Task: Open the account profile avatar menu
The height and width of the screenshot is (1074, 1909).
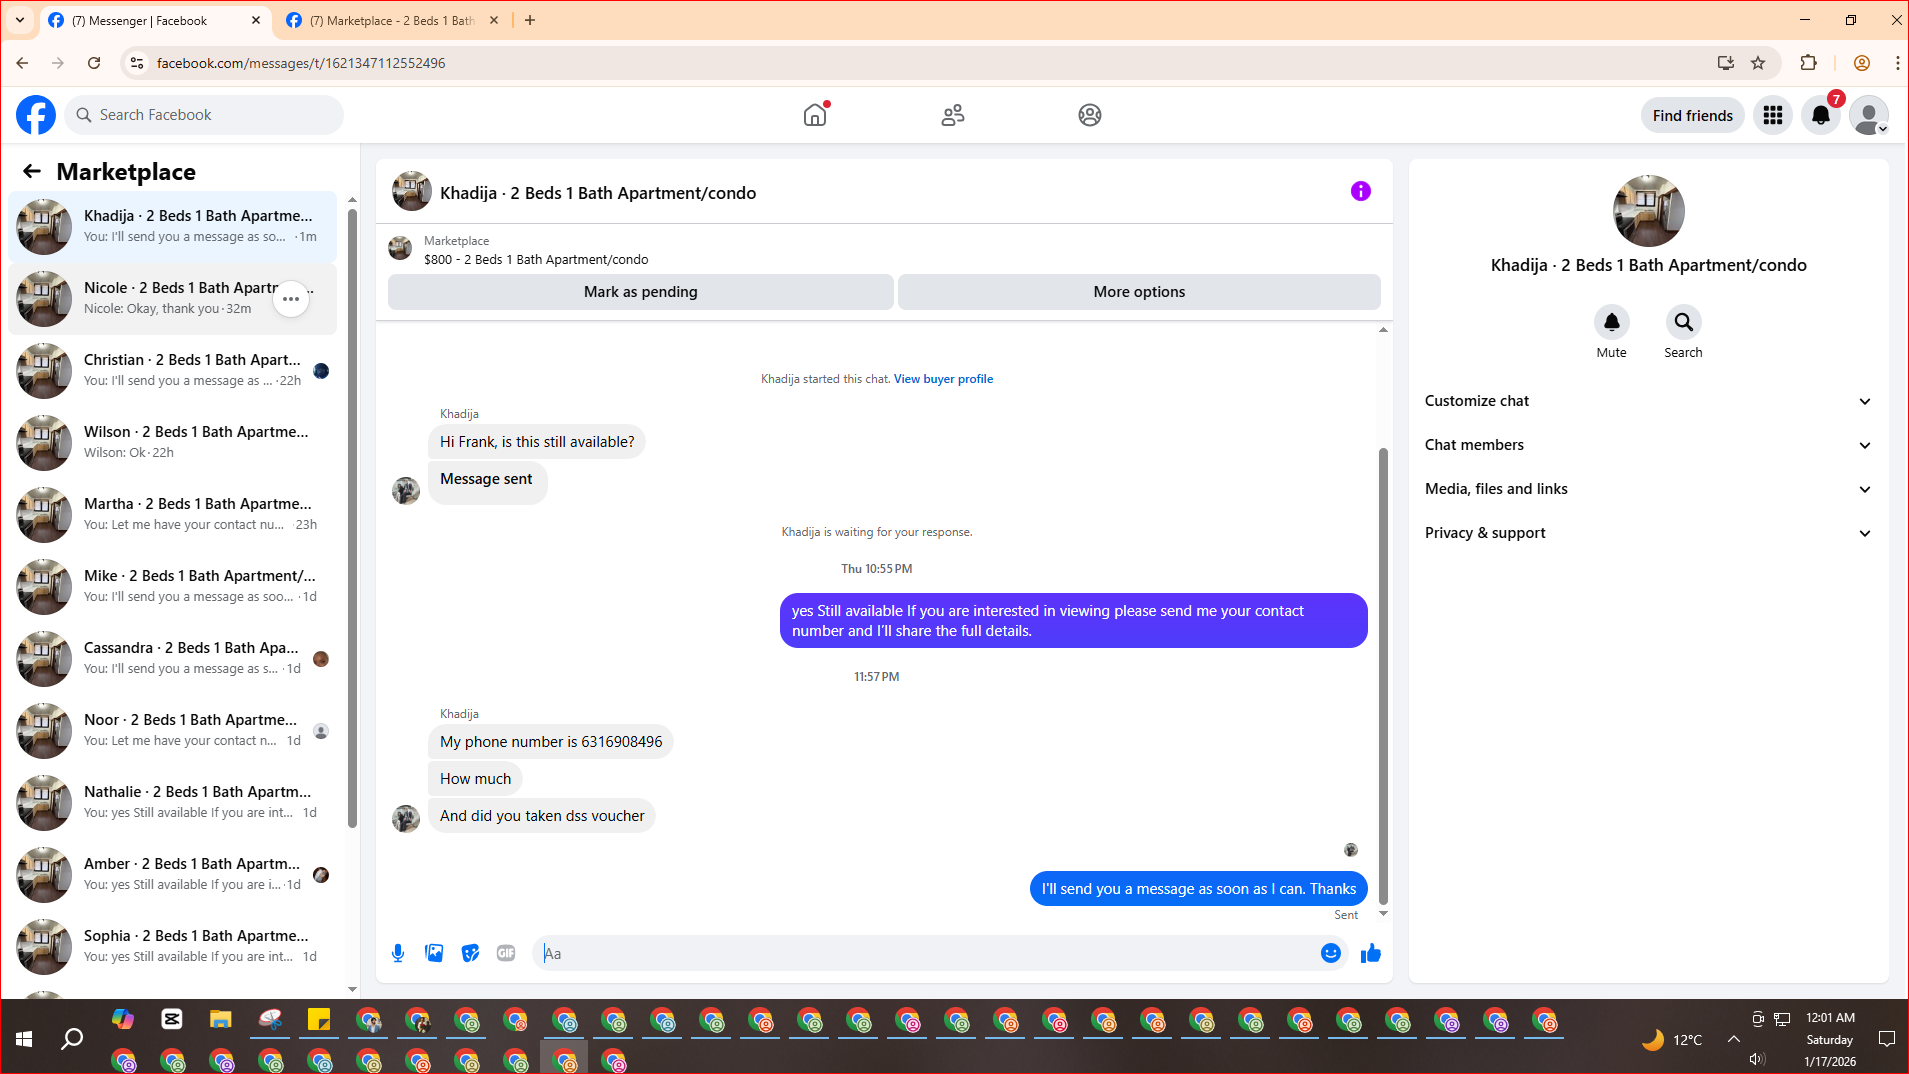Action: [x=1869, y=115]
